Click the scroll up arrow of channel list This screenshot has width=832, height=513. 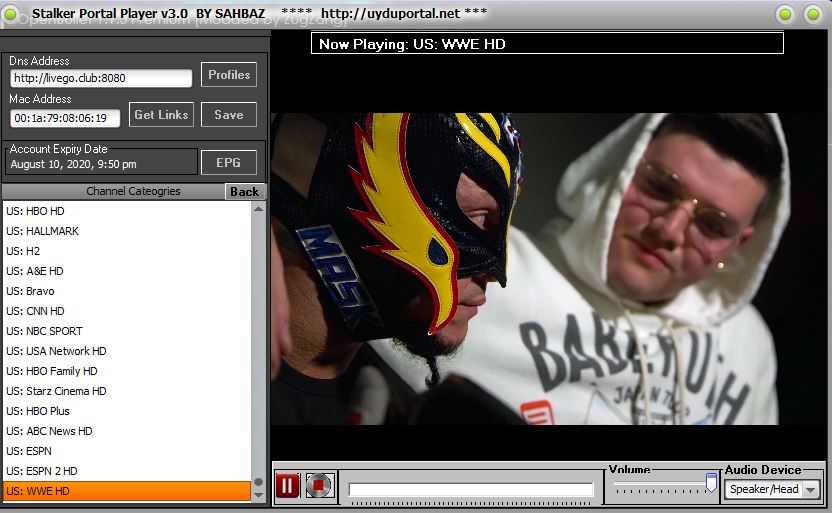[x=259, y=208]
